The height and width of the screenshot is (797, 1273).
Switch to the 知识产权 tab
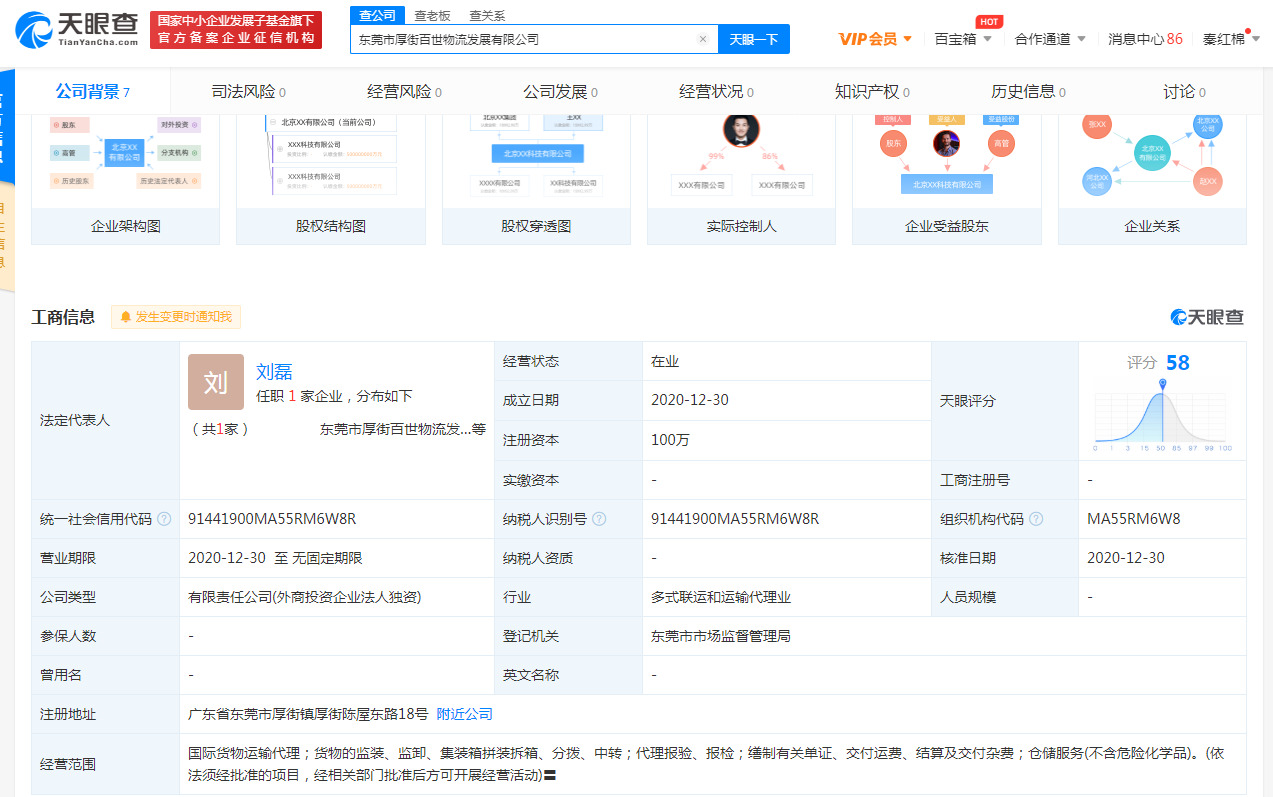point(873,92)
